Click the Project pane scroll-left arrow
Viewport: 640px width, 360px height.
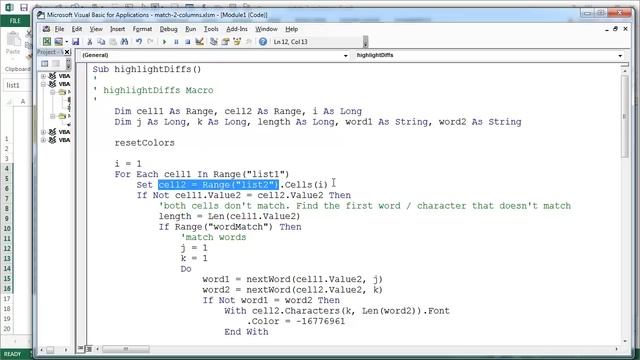tap(42, 350)
